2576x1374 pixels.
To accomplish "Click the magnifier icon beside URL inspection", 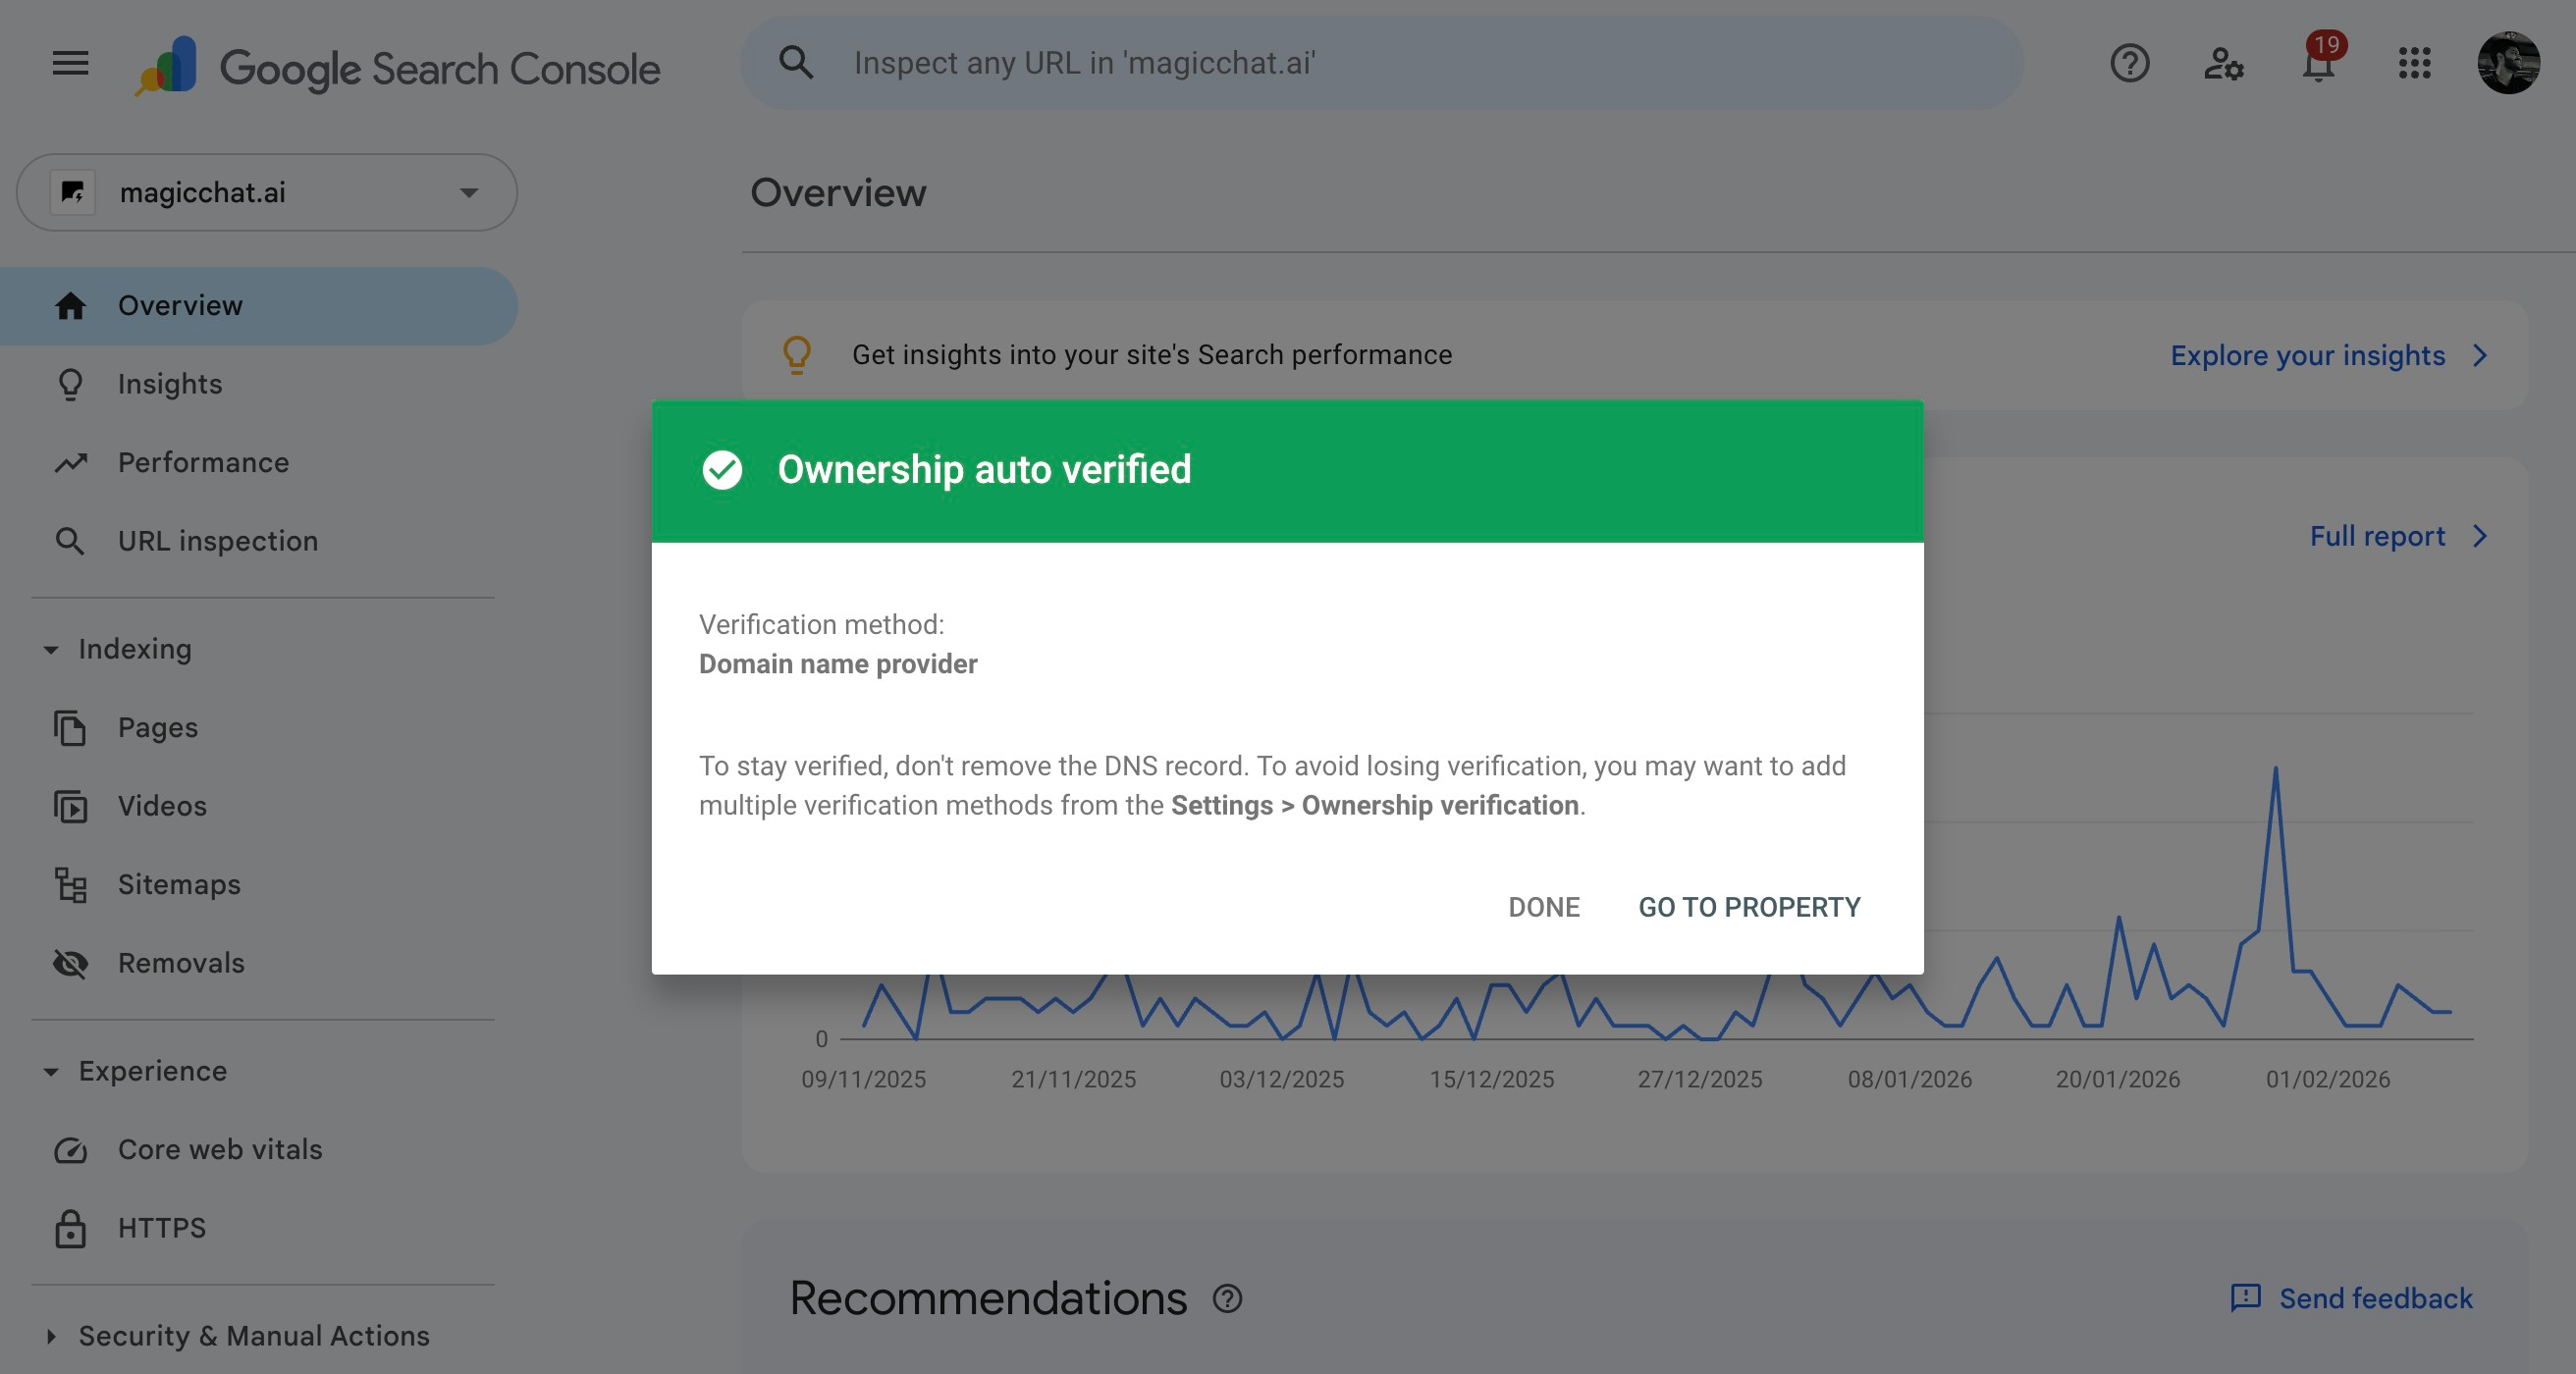I will coord(70,541).
